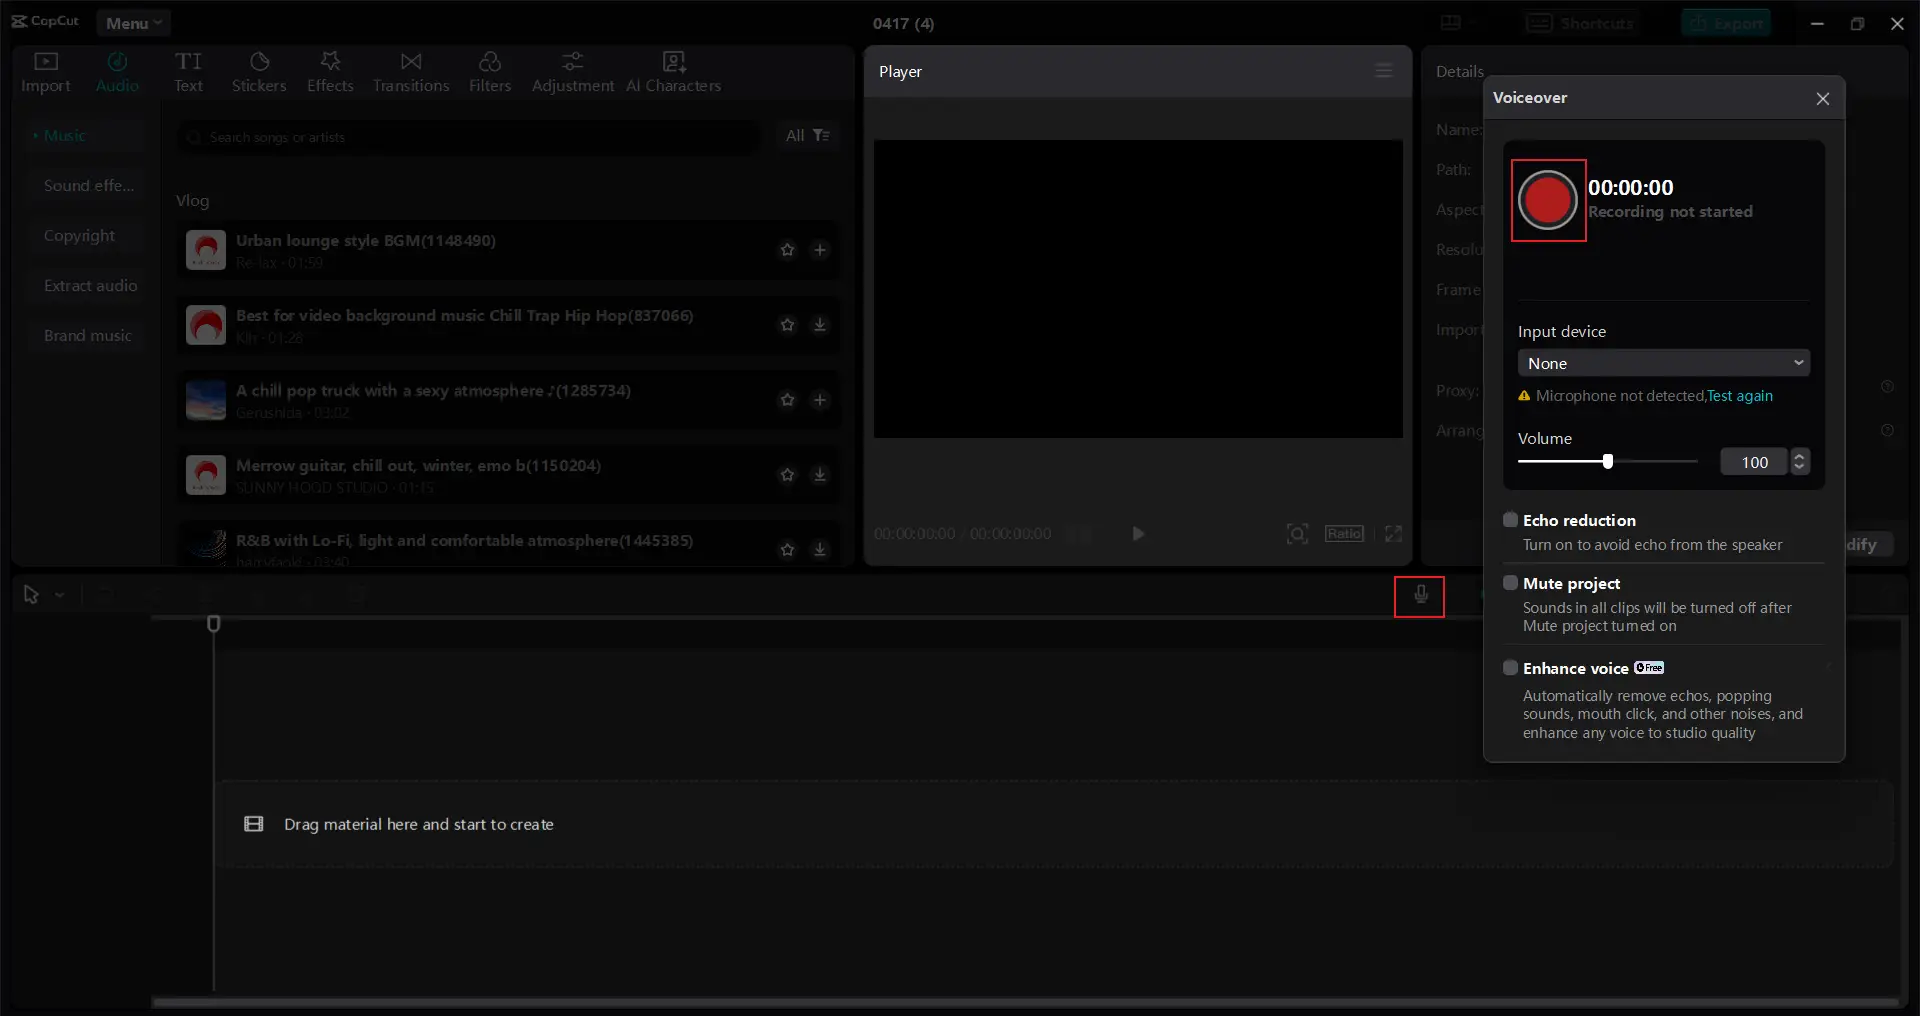The width and height of the screenshot is (1920, 1016).
Task: Open the song filter dropdown next to All
Action: point(822,136)
